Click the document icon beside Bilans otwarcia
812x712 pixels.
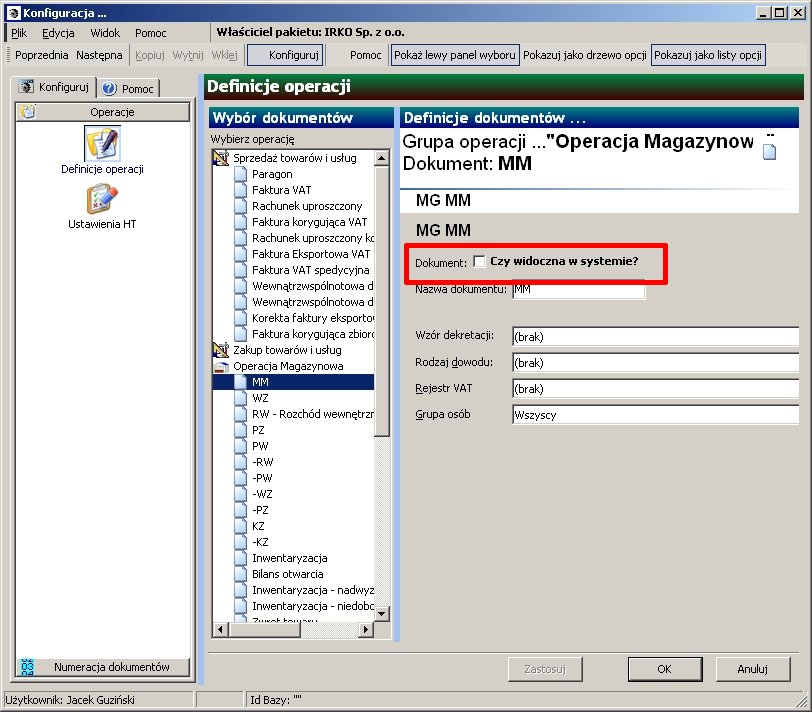pyautogui.click(x=240, y=574)
